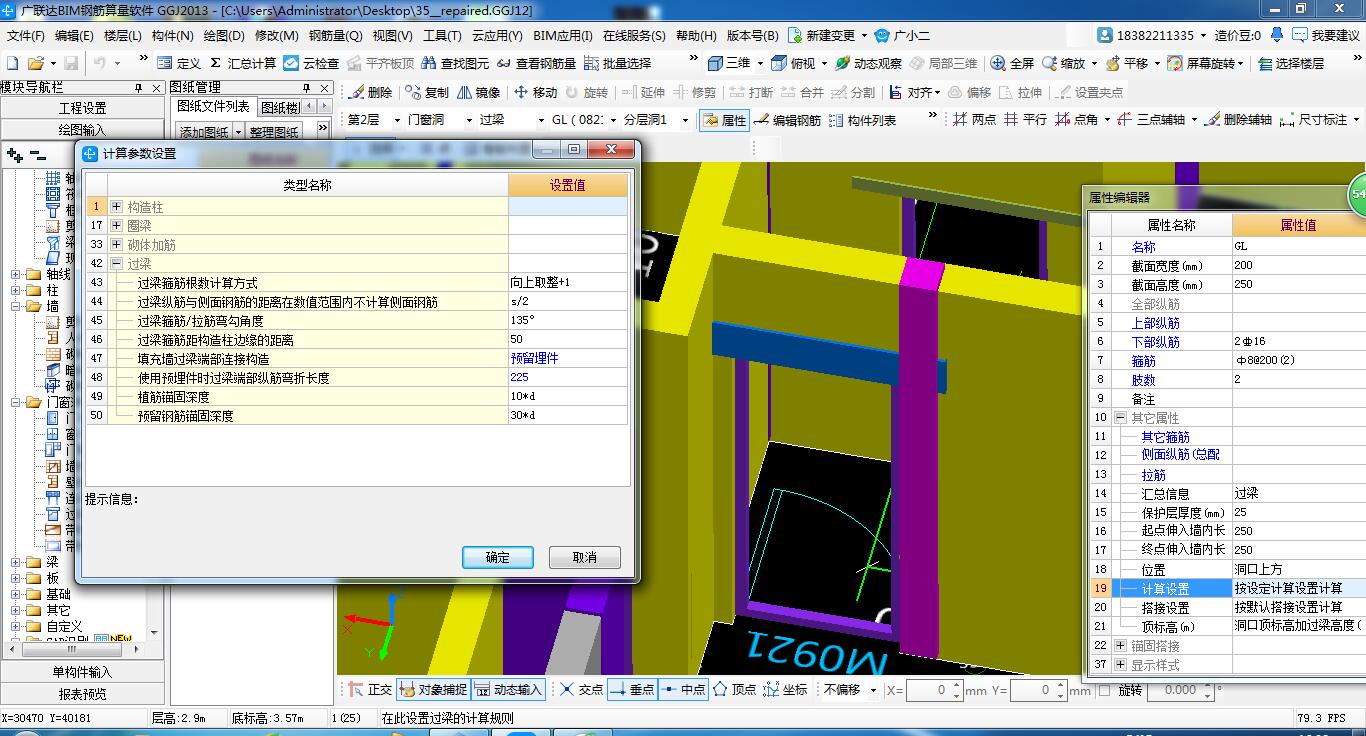Viewport: 1366px width, 736px height.
Task: Open 云检查 cloud check tool
Action: point(311,63)
